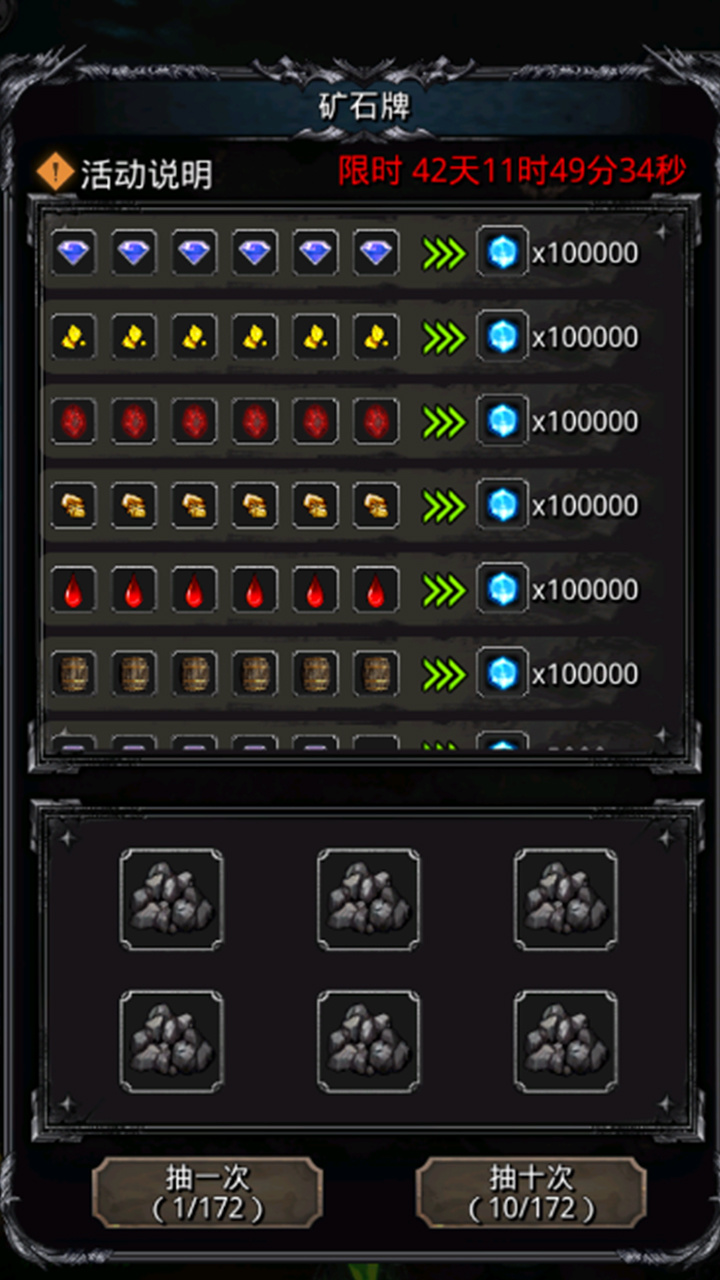Viewport: 720px width, 1280px height.
Task: Flip the top-middle ore card
Action: click(368, 899)
